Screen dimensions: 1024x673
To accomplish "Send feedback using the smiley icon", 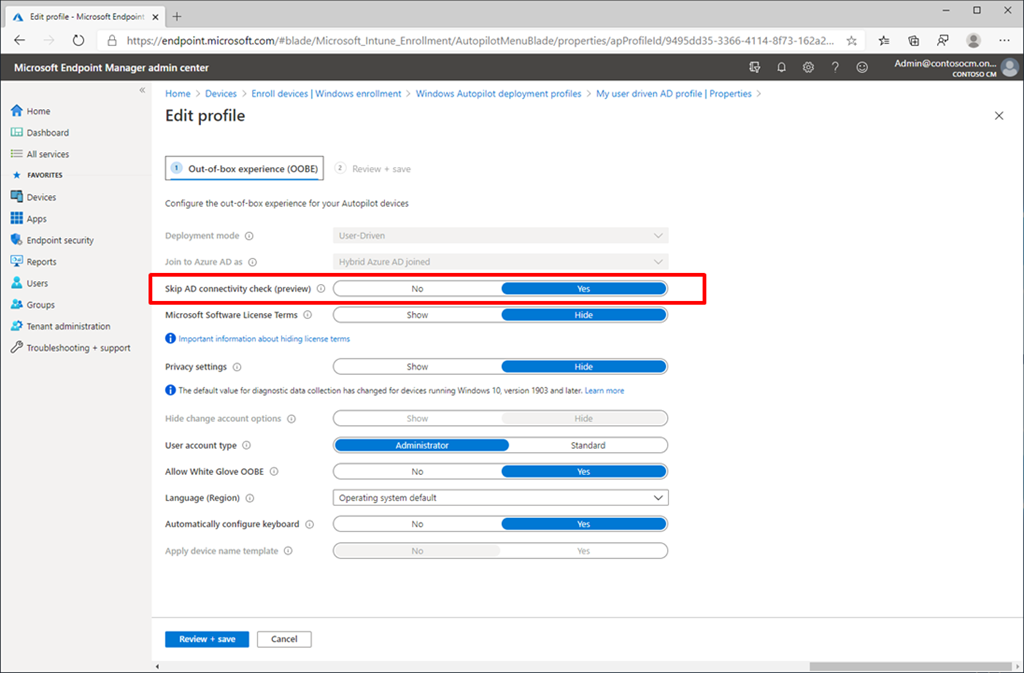I will 862,67.
